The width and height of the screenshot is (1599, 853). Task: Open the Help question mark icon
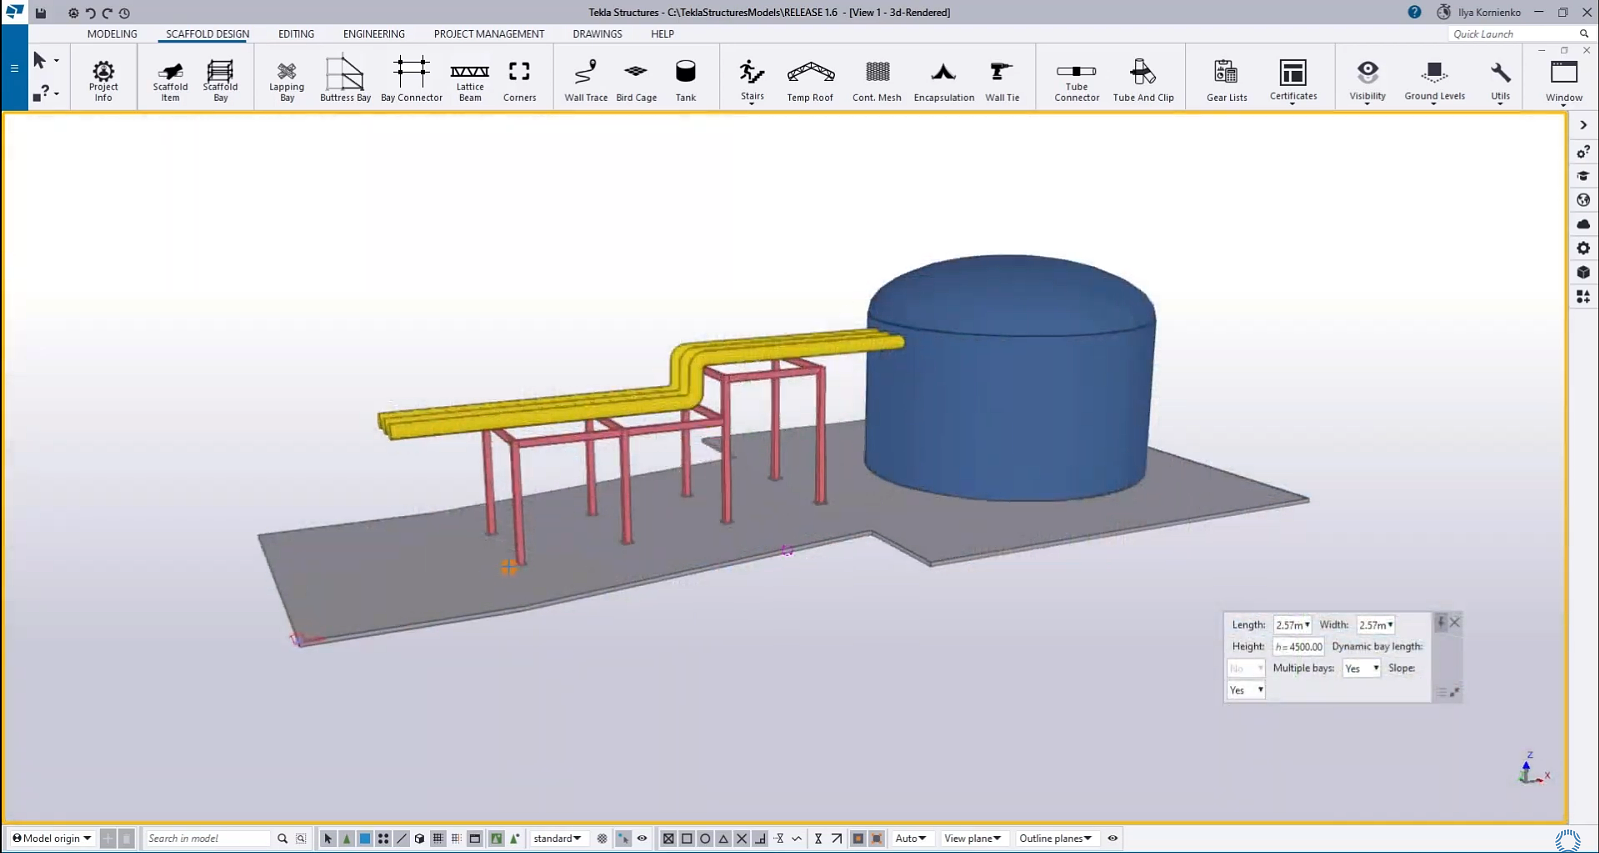point(1414,12)
